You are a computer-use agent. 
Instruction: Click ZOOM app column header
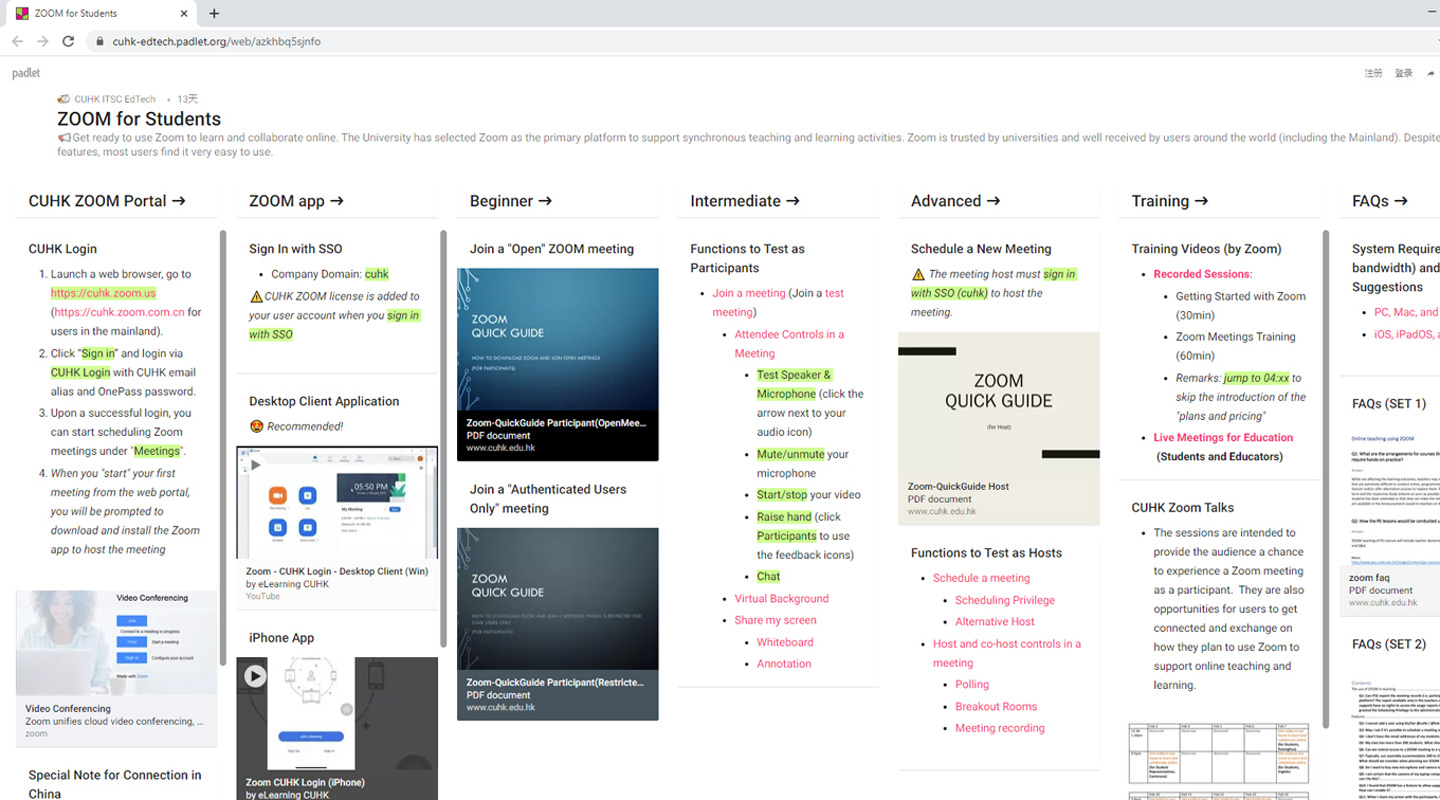click(x=296, y=201)
